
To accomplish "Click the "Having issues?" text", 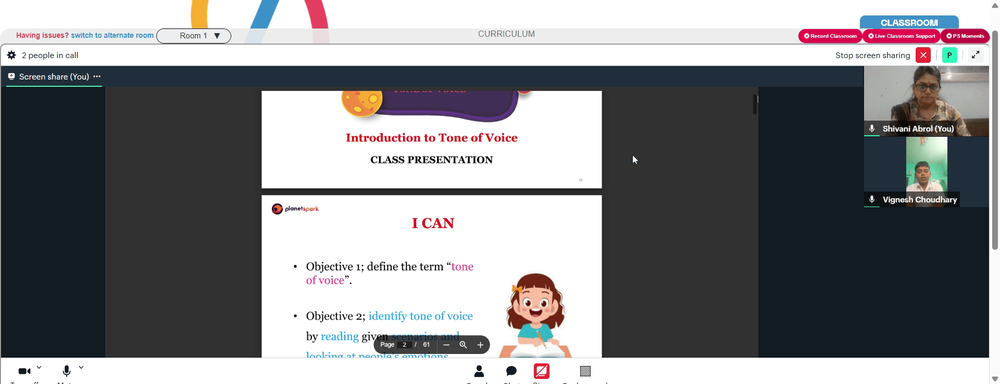I will pos(43,36).
